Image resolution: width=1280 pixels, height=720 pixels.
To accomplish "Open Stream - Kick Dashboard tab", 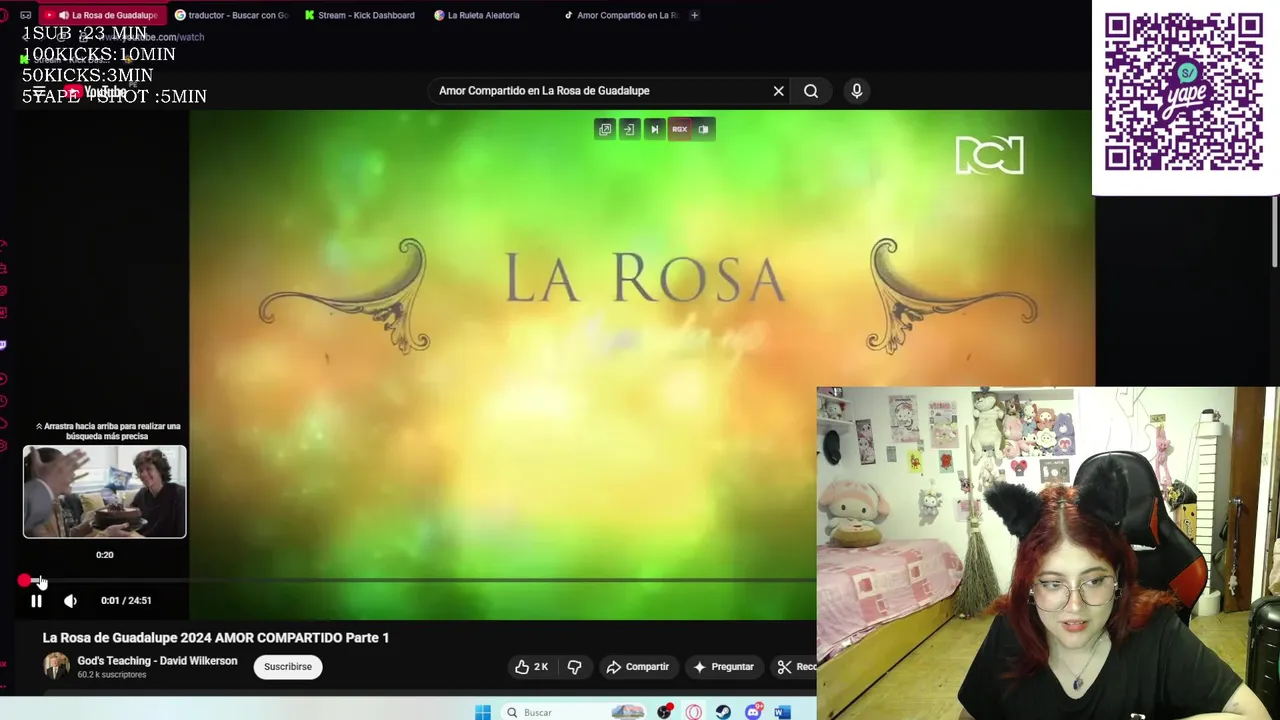I will coord(361,15).
